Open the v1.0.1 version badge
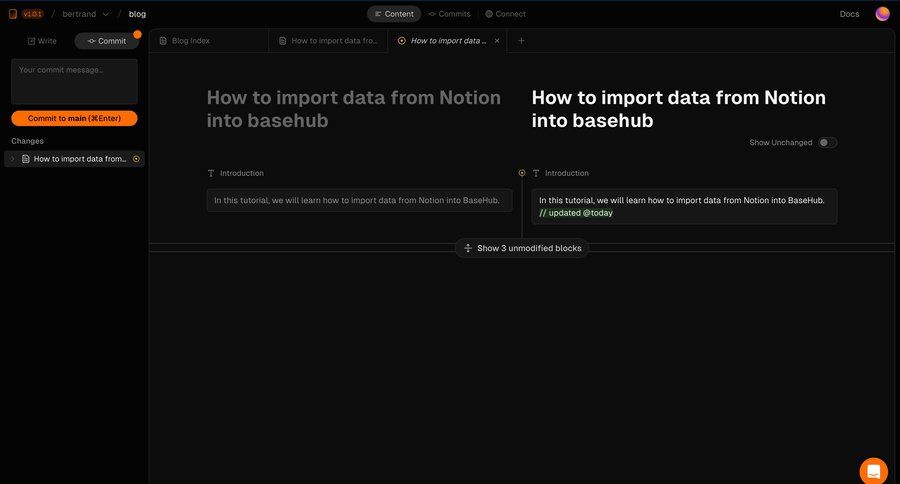Viewport: 900px width, 484px height. [33, 14]
